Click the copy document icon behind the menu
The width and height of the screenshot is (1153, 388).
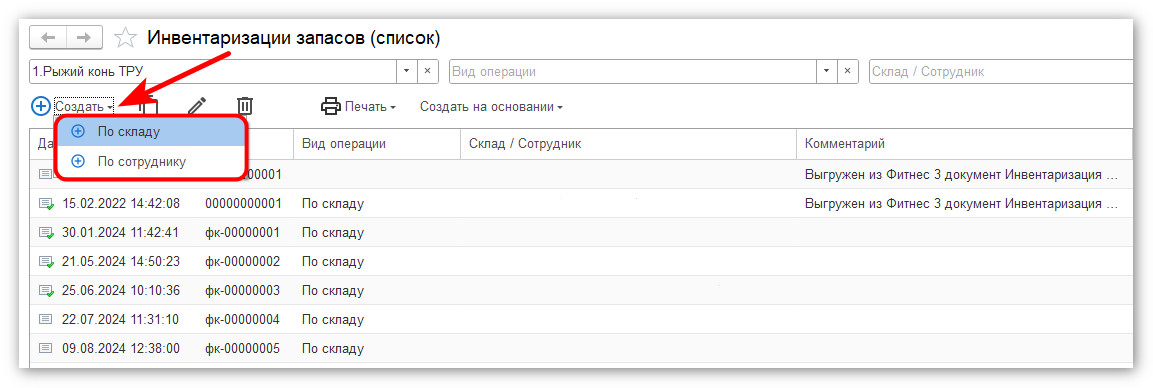(149, 105)
